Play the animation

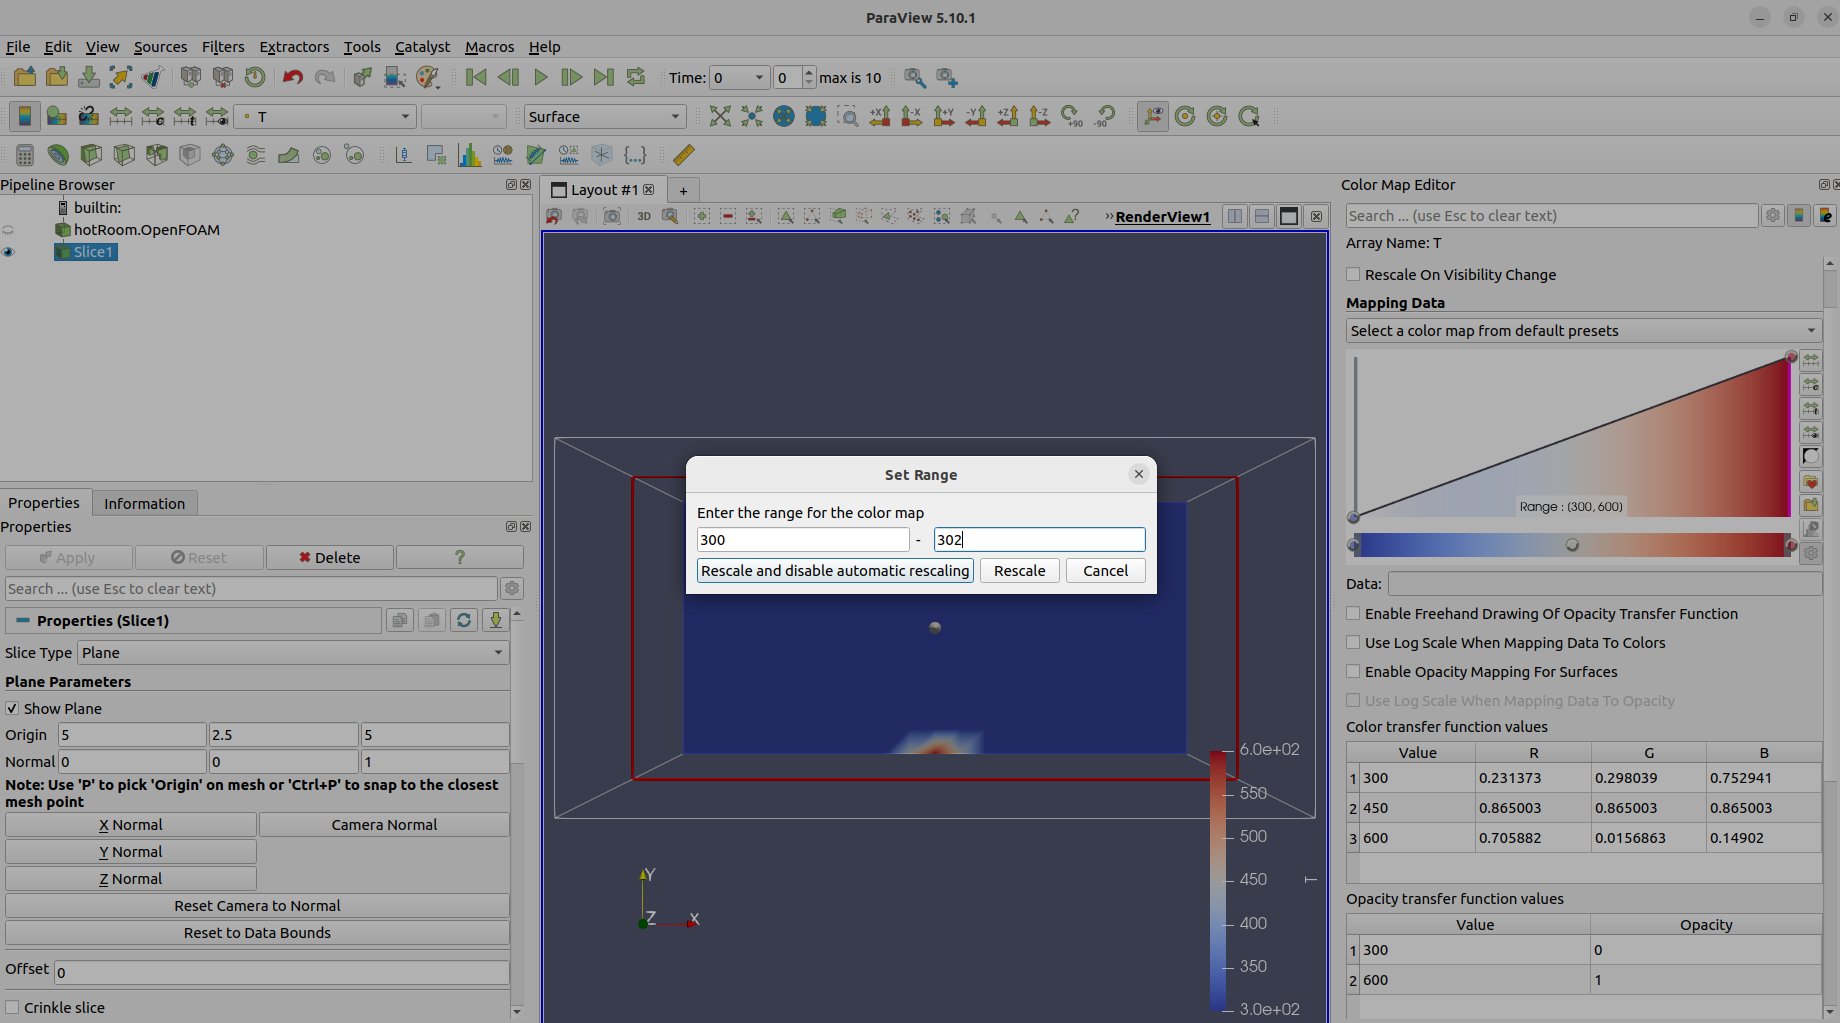[x=540, y=77]
